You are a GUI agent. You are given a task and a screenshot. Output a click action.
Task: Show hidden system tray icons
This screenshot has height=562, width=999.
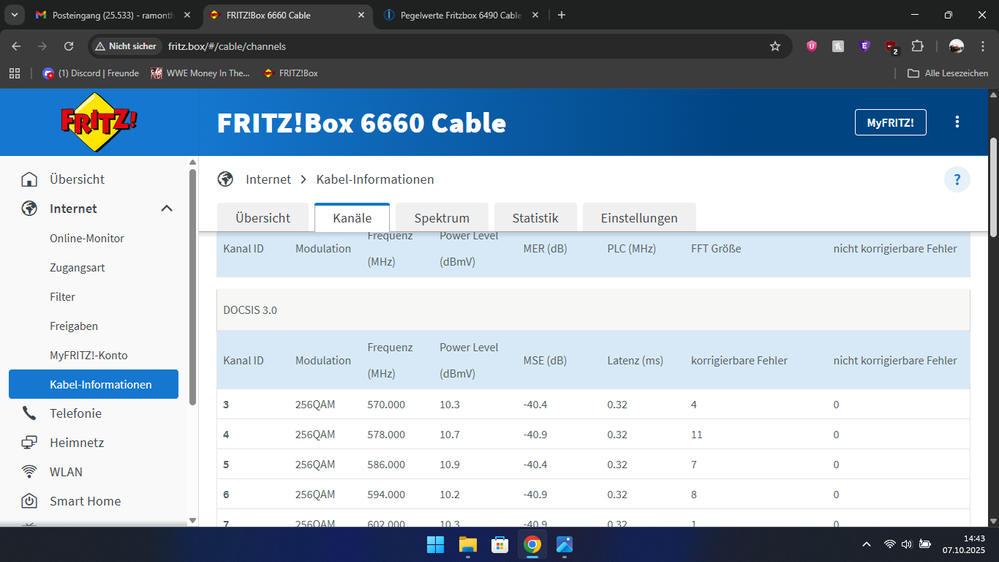pos(866,545)
